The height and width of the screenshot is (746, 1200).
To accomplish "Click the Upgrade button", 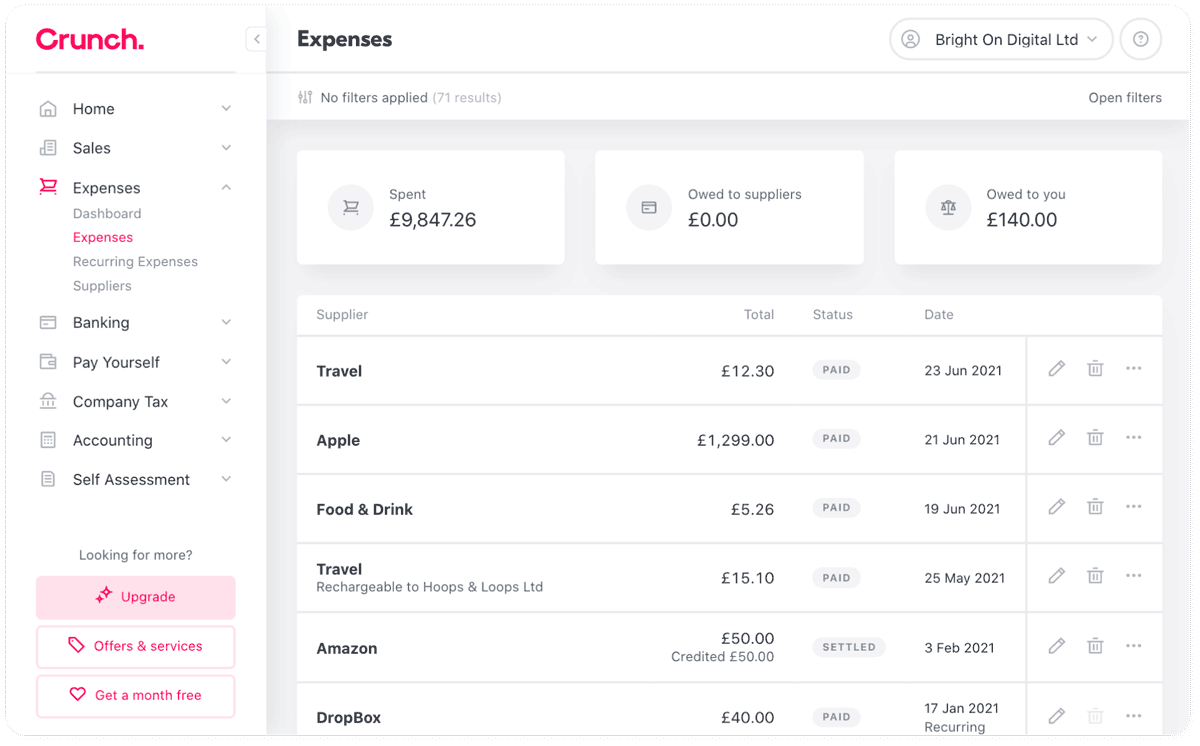I will [136, 597].
